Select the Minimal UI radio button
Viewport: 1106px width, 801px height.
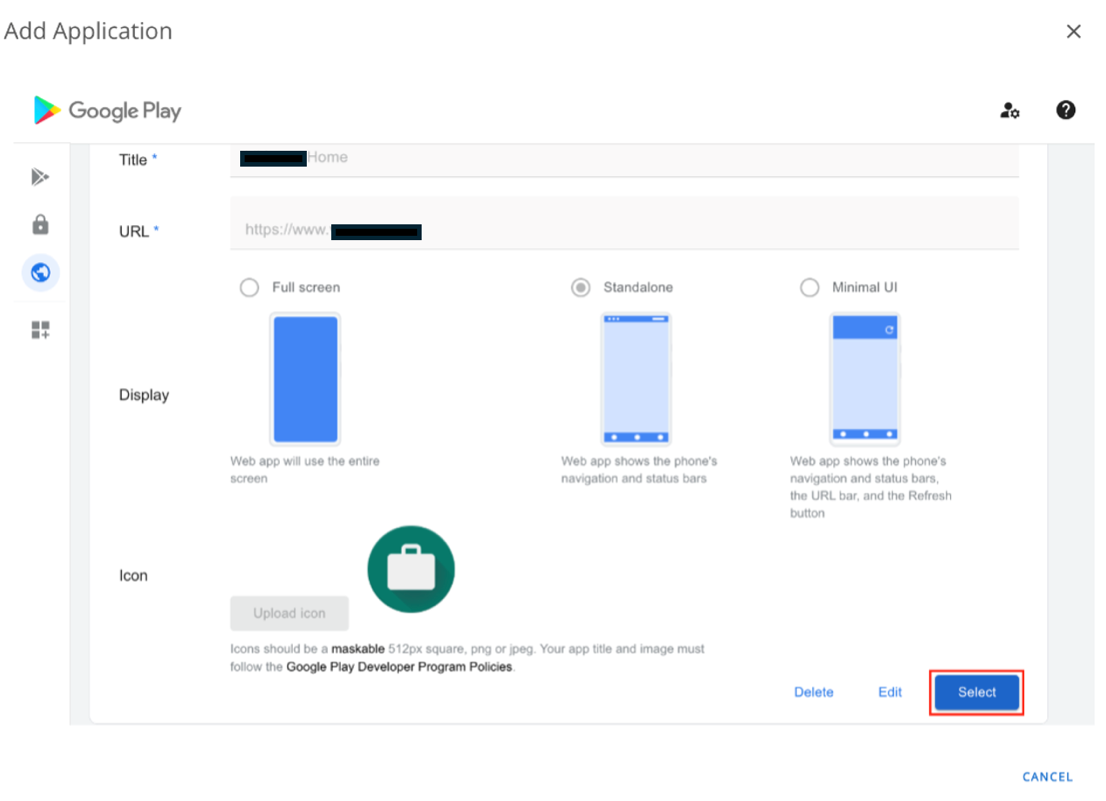pos(809,288)
